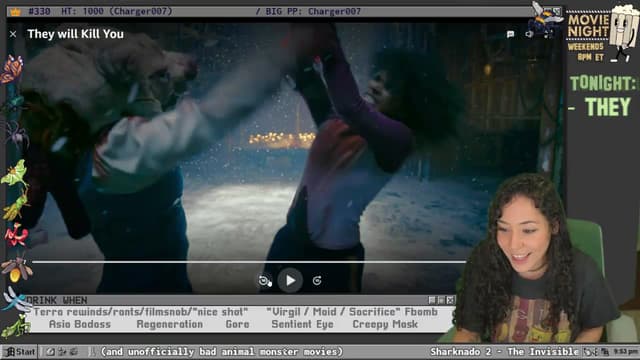Close the DRINK WHEN window
640x360 pixels.
point(450,300)
